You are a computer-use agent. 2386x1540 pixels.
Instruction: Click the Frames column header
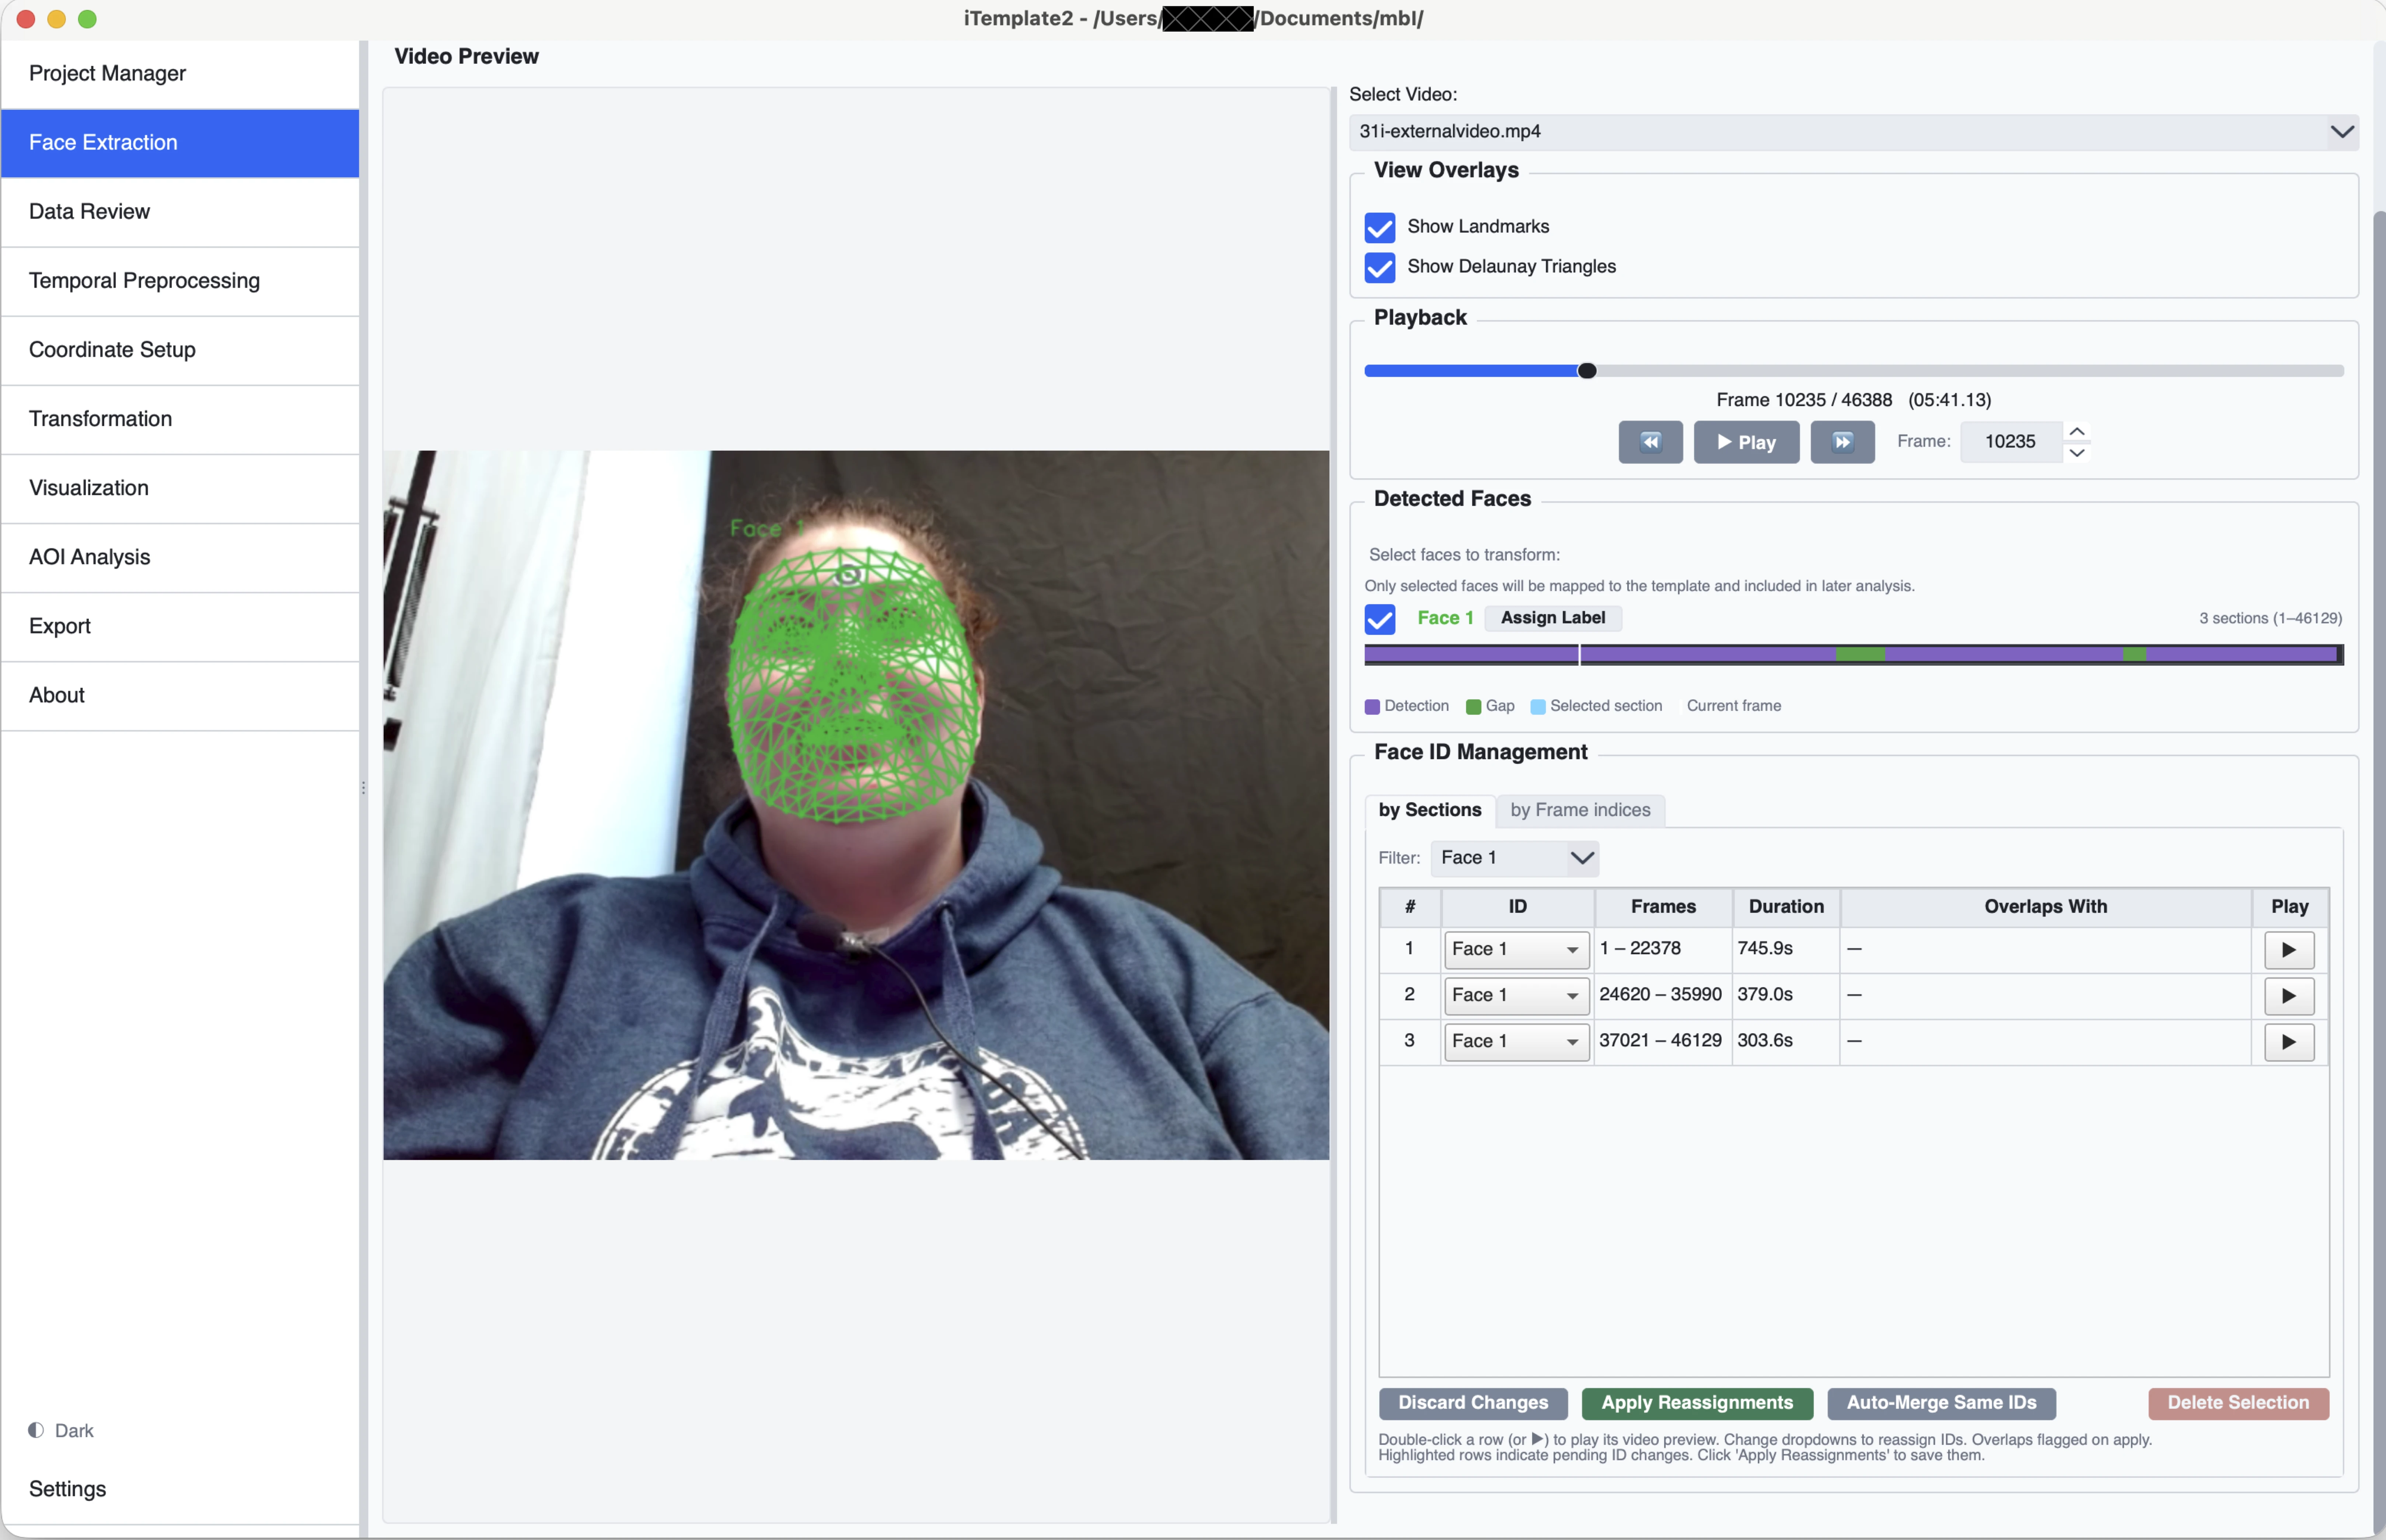(1663, 907)
